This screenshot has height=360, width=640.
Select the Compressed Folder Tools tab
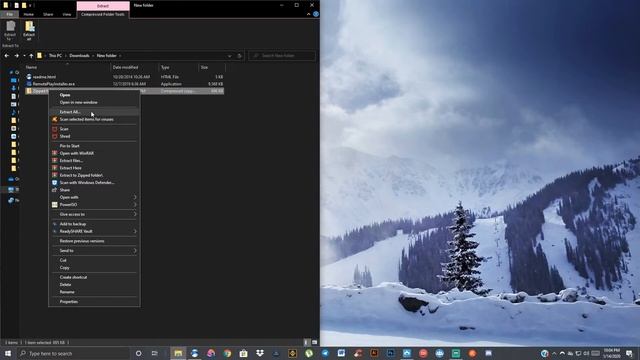click(x=103, y=14)
